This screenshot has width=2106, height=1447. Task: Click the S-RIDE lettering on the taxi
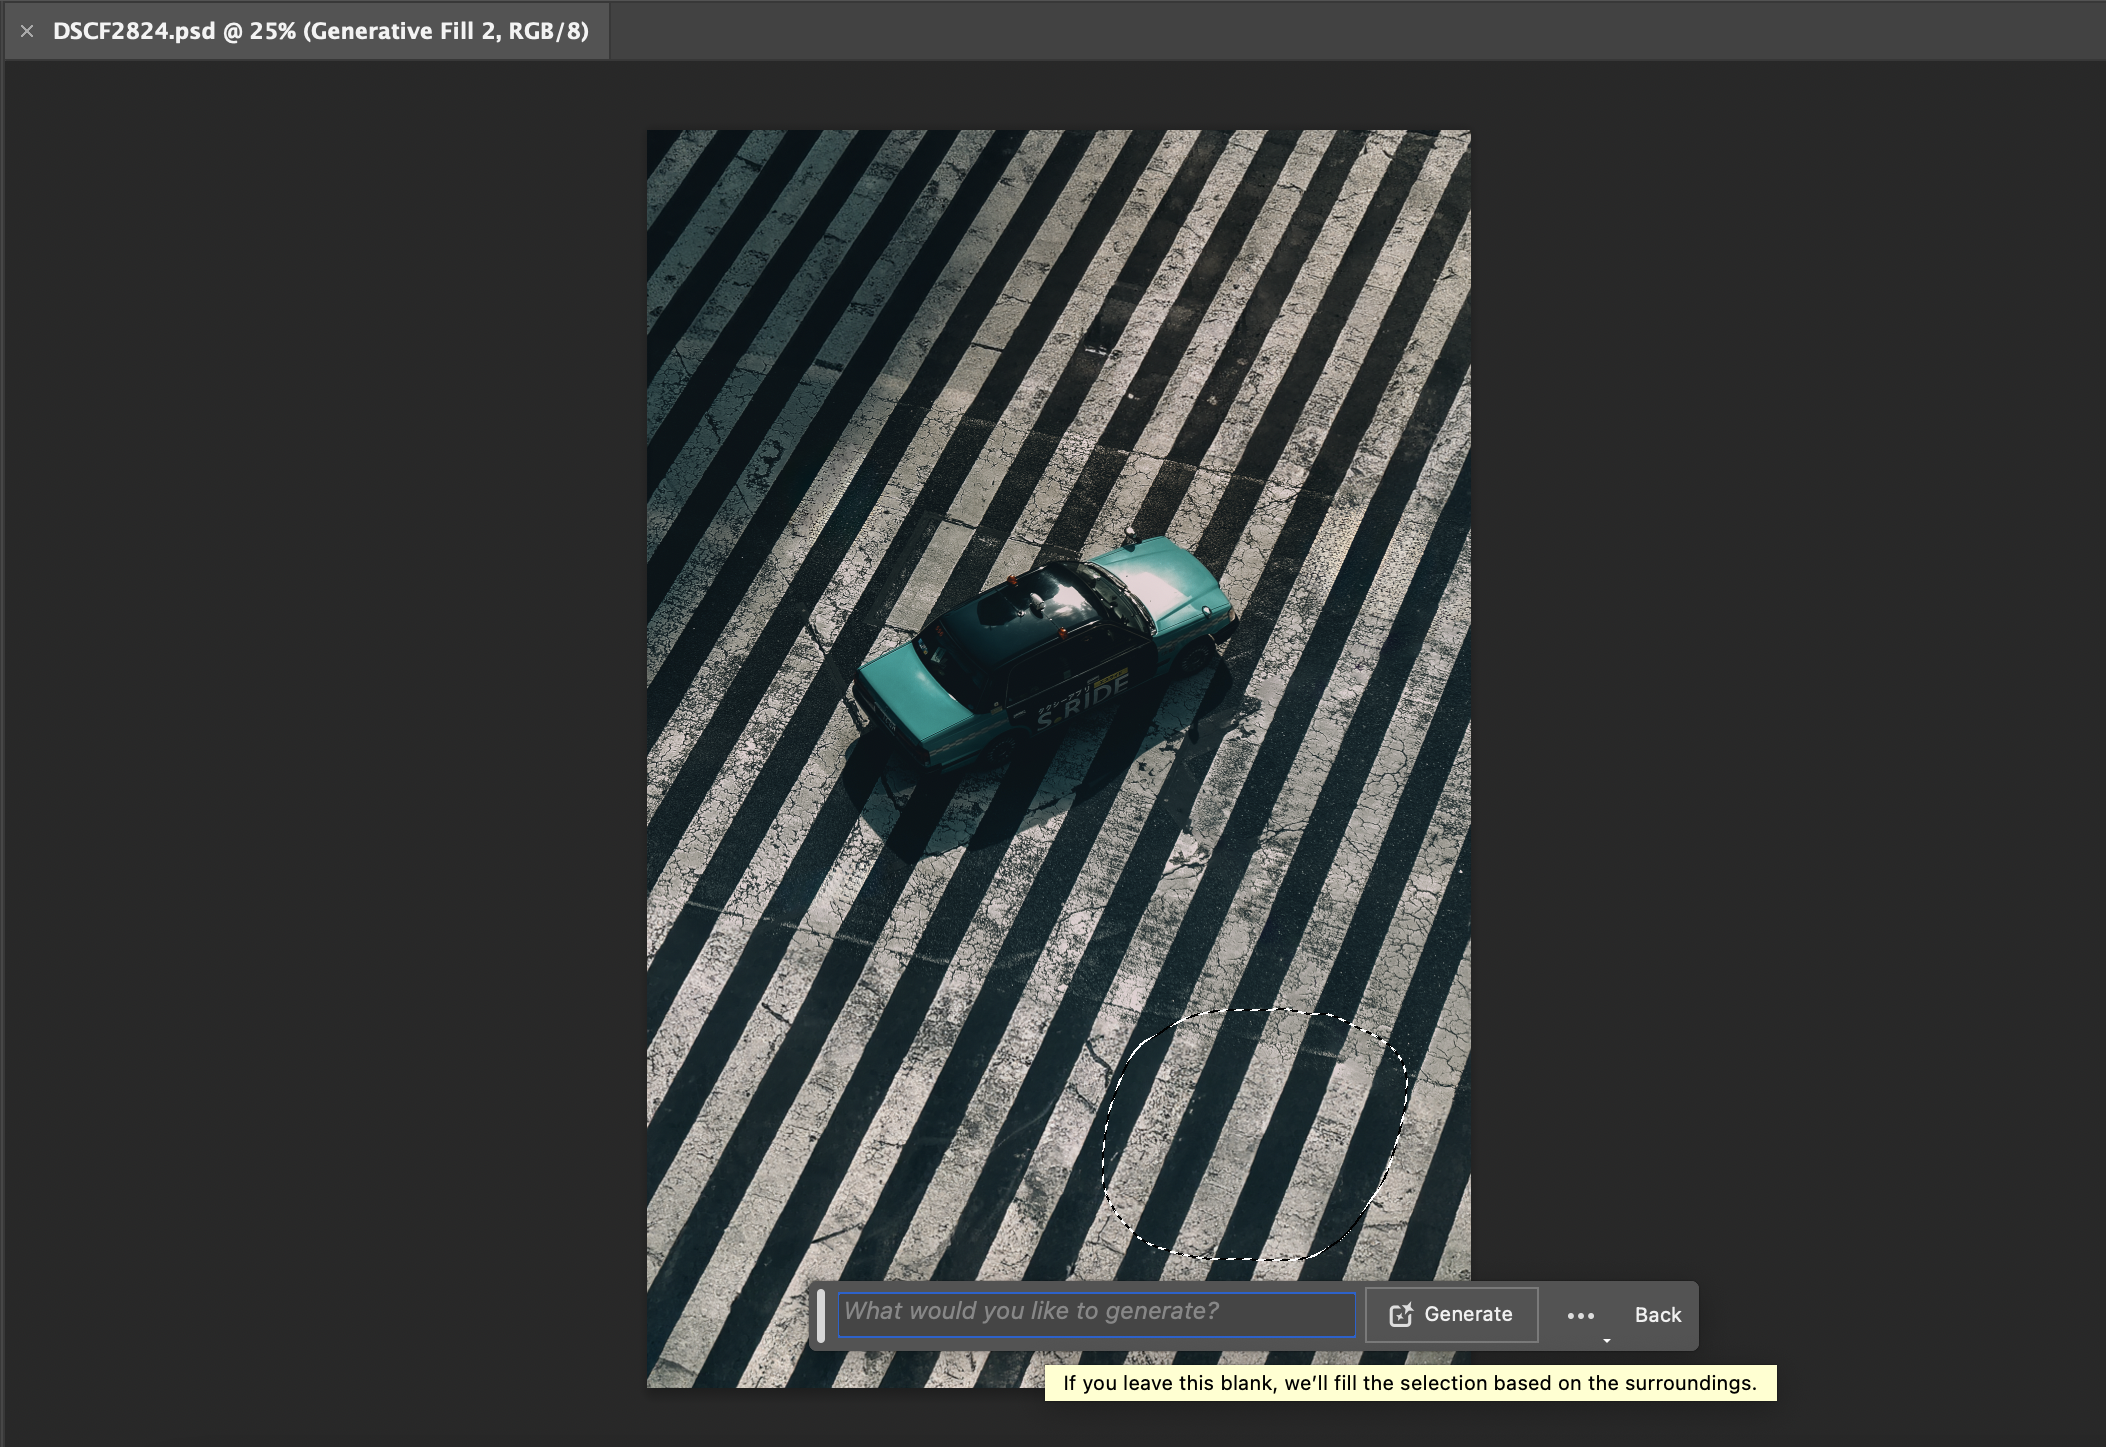[1083, 702]
